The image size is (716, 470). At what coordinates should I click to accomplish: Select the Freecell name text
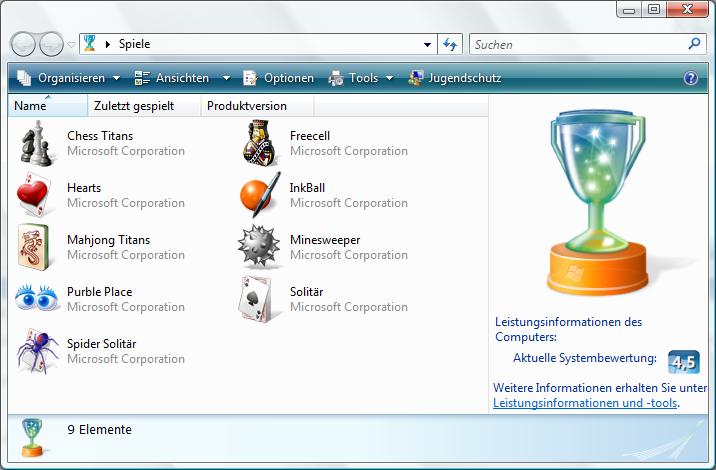310,136
